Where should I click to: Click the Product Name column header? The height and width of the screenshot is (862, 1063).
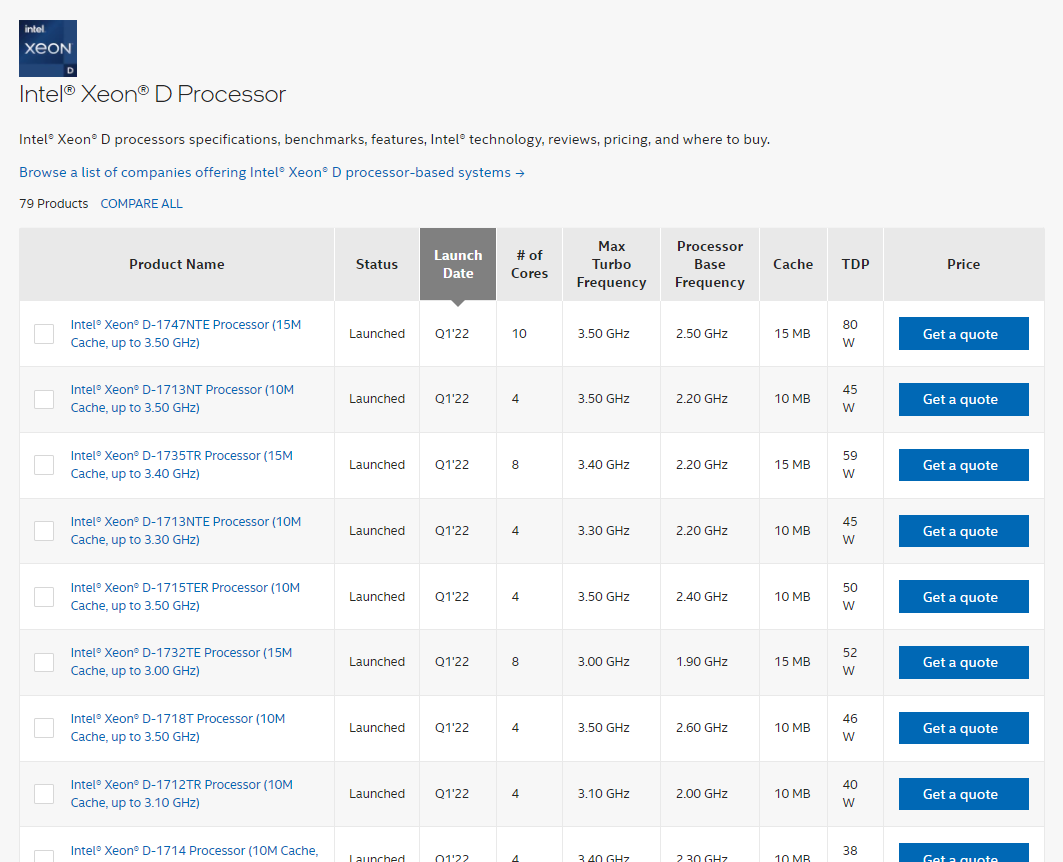point(177,264)
